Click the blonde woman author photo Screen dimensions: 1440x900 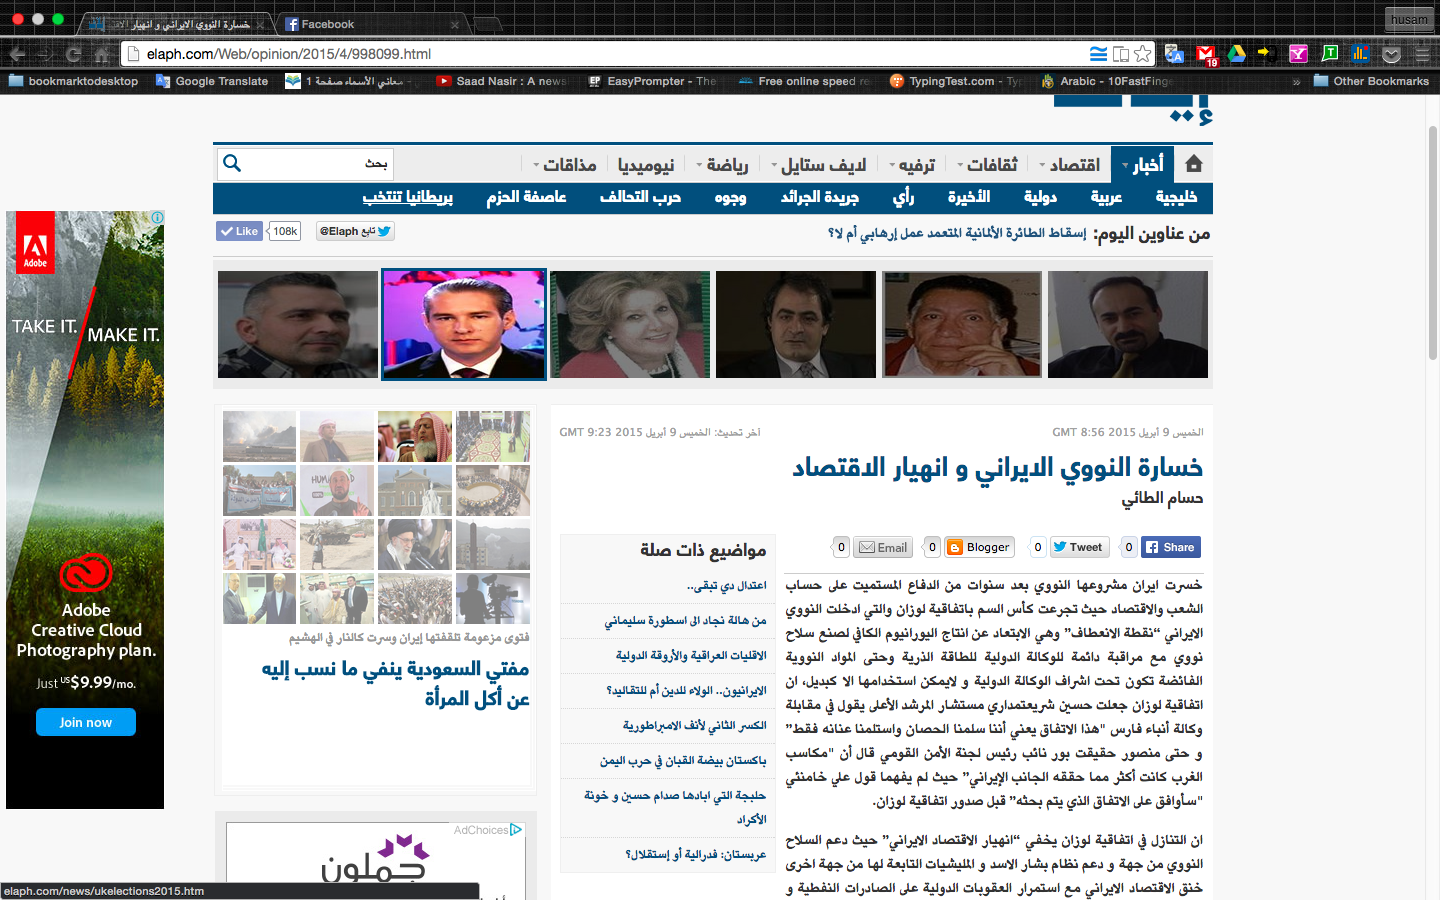click(630, 324)
